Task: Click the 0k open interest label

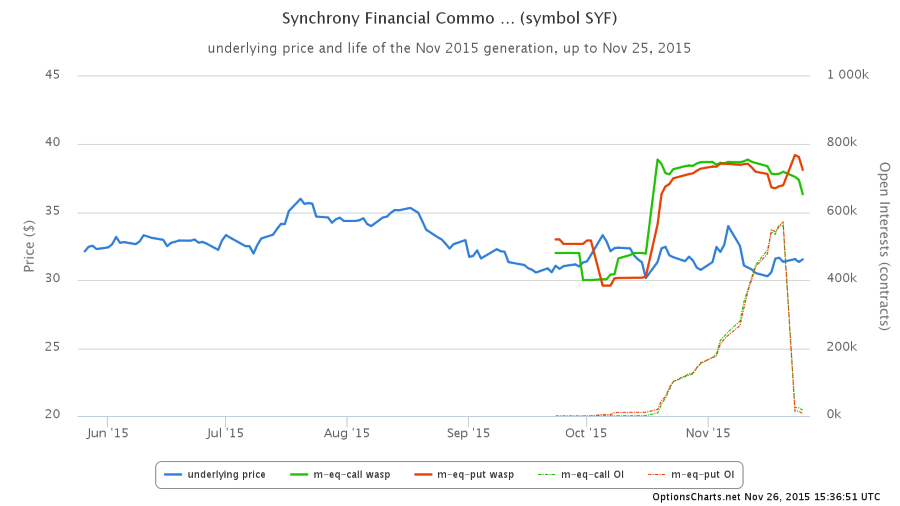Action: pyautogui.click(x=834, y=414)
